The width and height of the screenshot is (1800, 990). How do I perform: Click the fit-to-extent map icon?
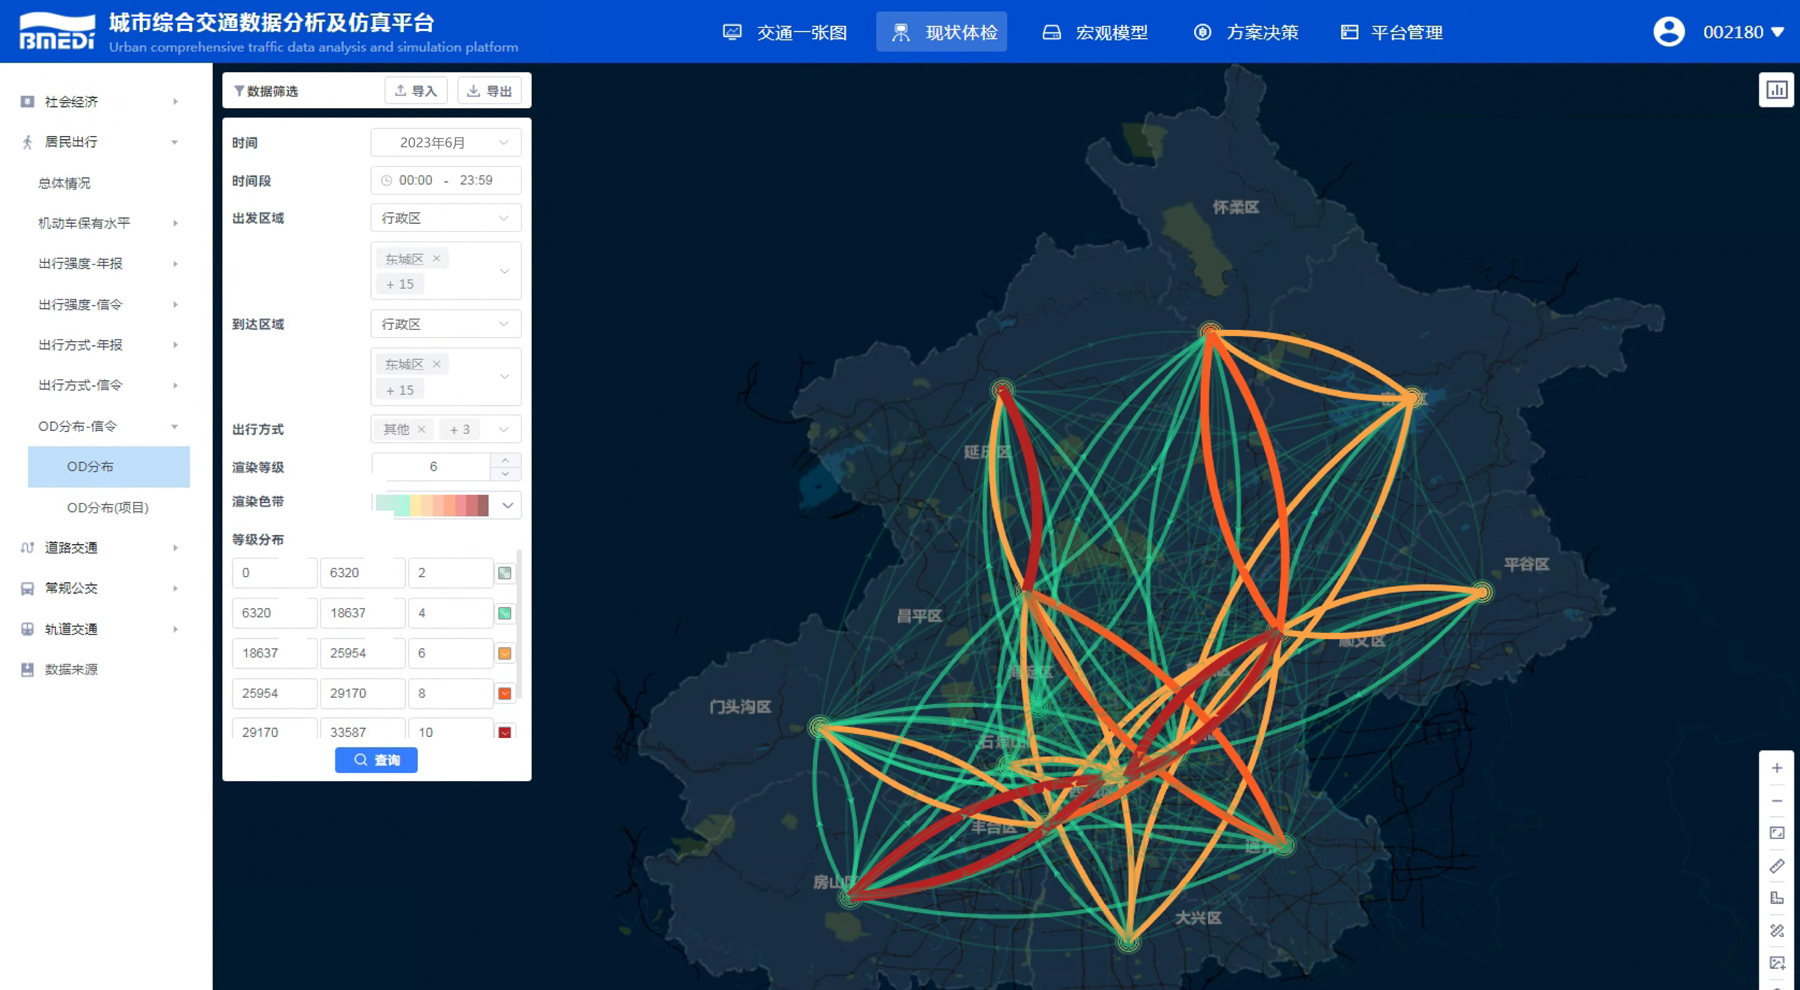[x=1776, y=833]
